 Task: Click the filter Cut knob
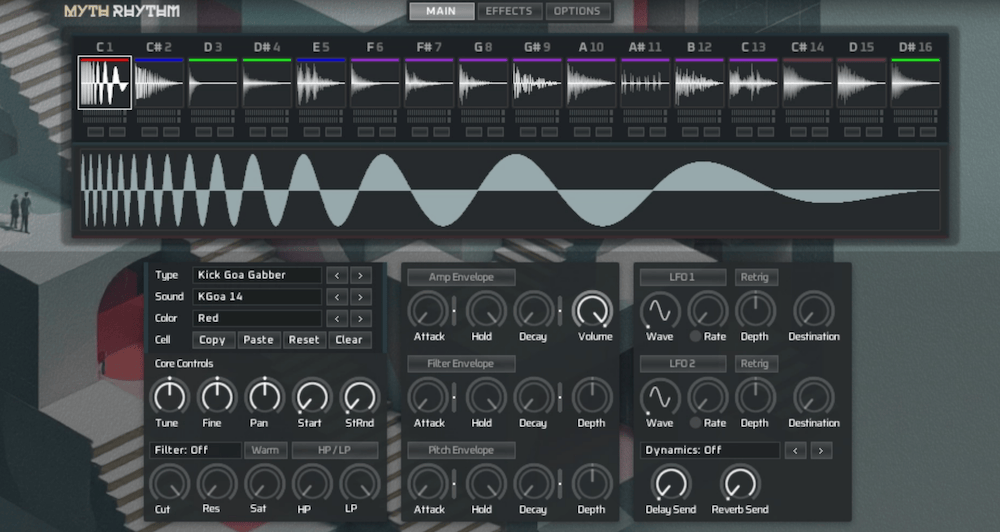169,483
